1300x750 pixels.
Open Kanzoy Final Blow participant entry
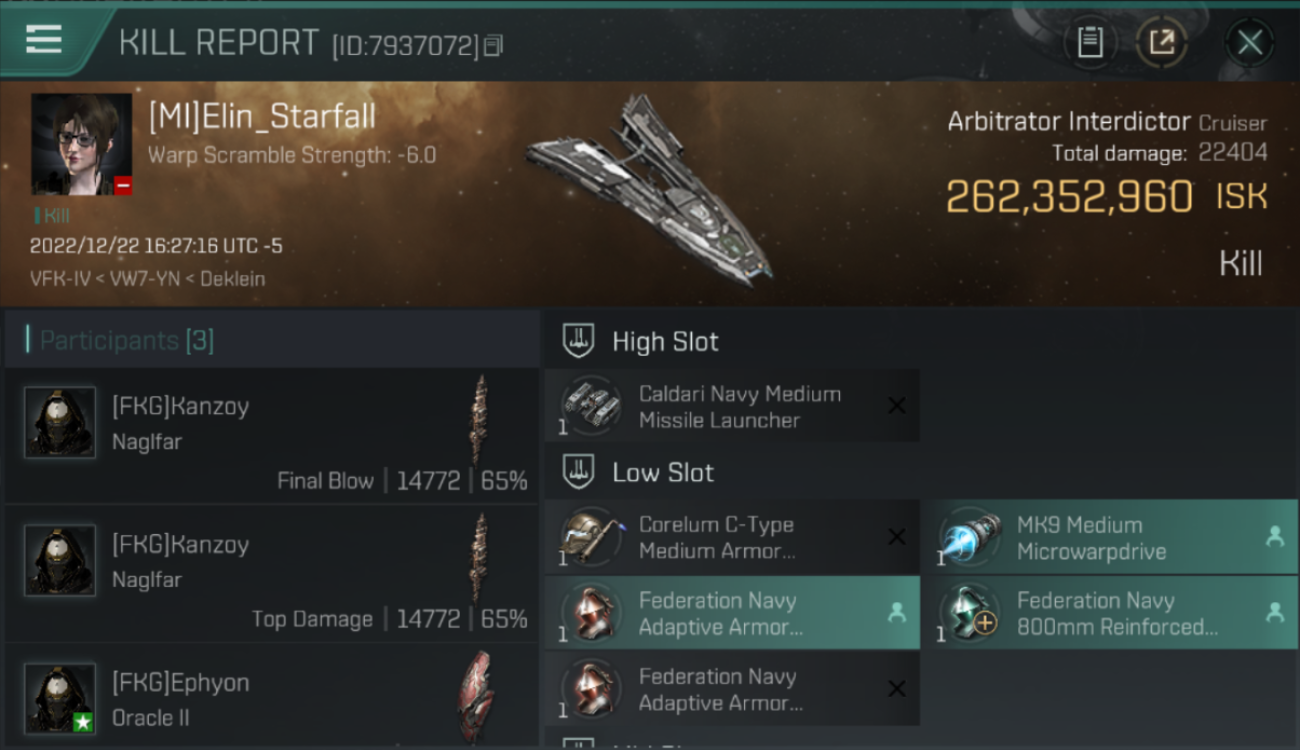(272, 435)
